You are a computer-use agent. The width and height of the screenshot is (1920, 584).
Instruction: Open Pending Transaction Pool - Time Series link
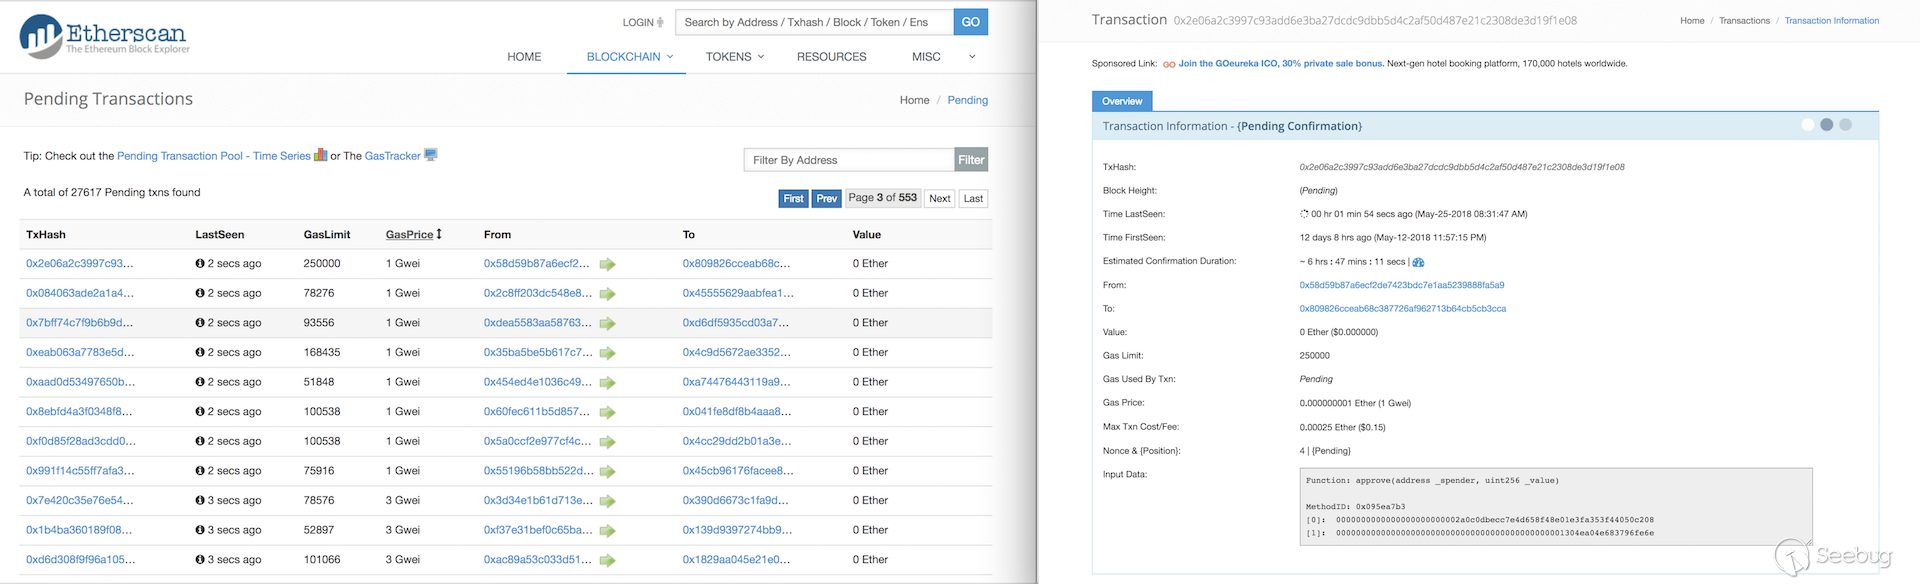[214, 156]
